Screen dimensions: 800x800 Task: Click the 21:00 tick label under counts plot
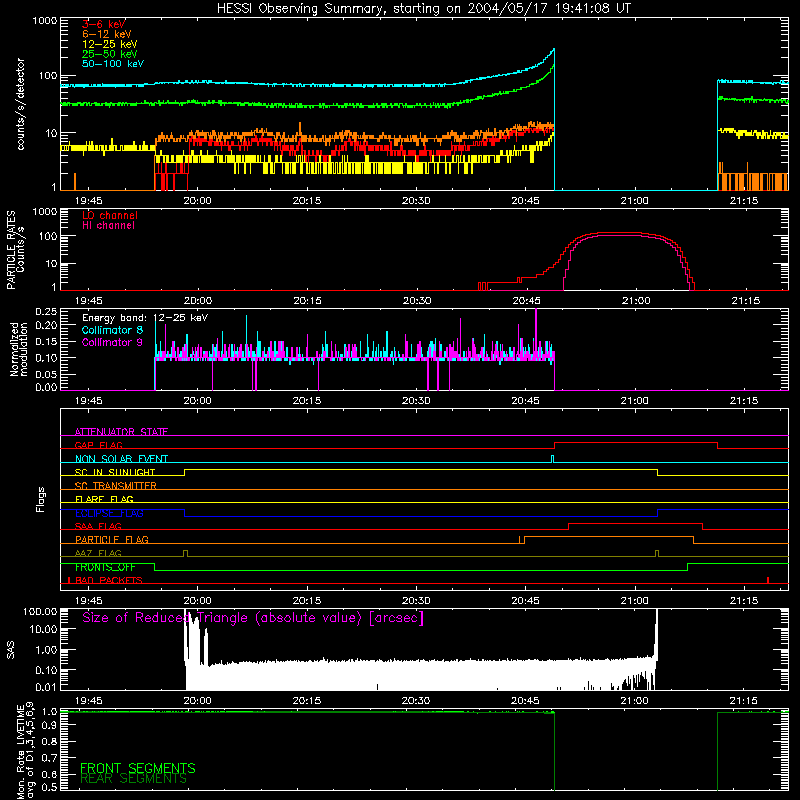click(x=635, y=201)
